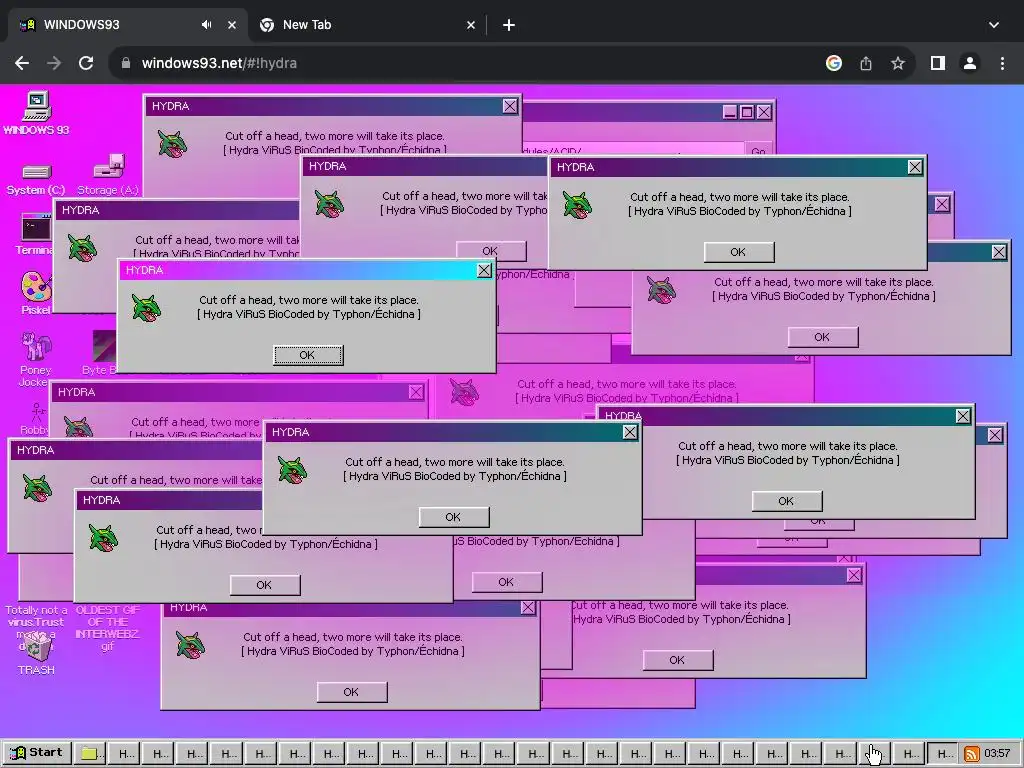Open the Storage (A:) floppy icon
1024x768 pixels.
click(x=108, y=175)
